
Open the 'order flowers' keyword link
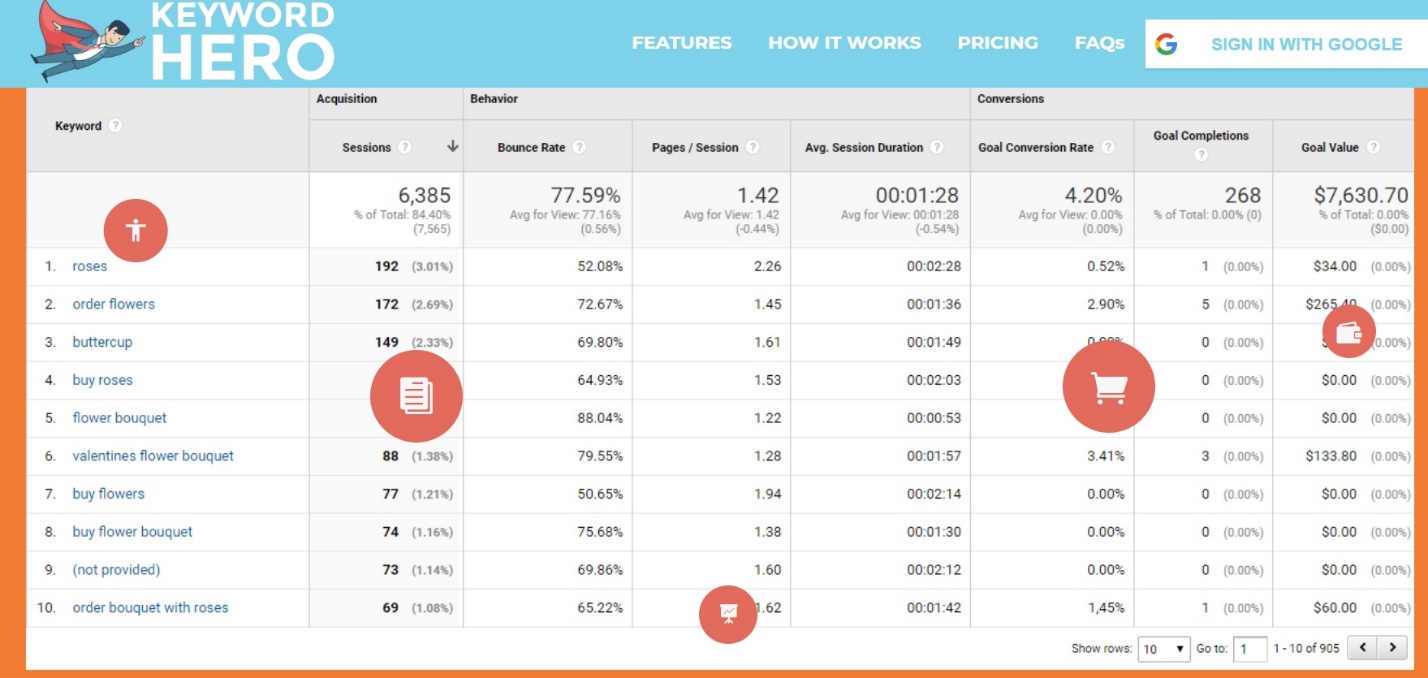[114, 304]
